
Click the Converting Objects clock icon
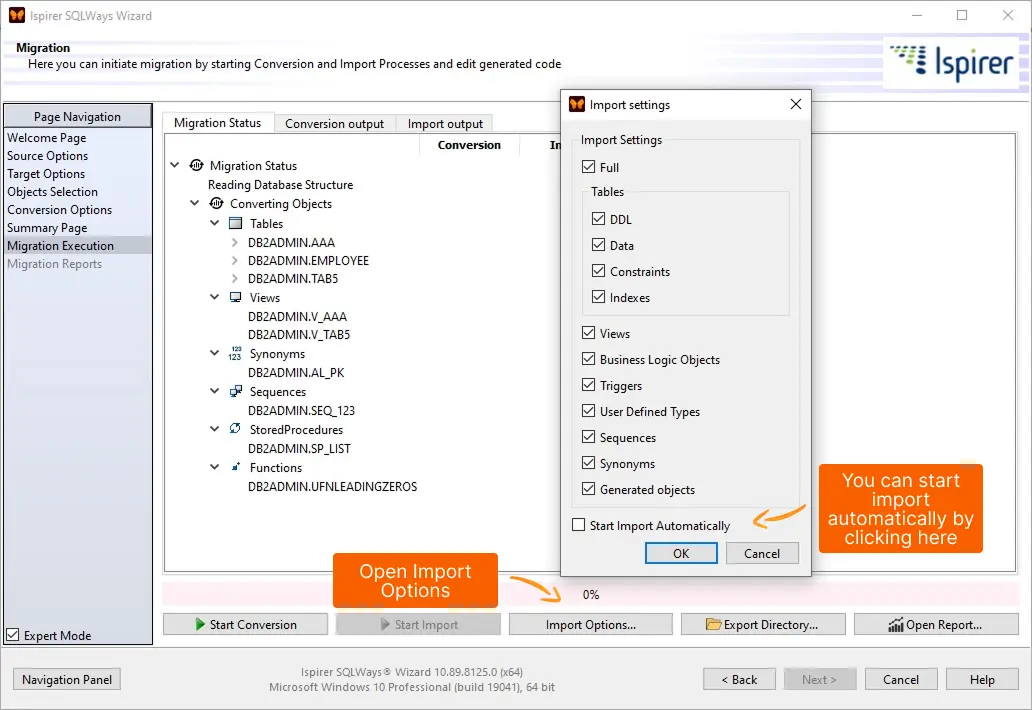pos(216,203)
